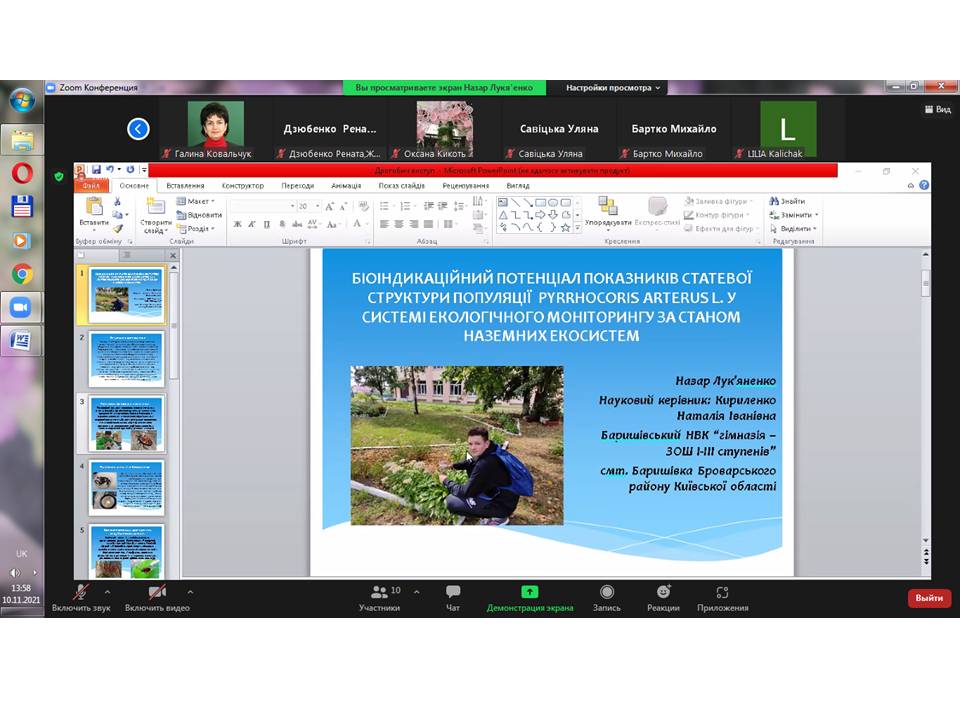Open the Participants list icon
Viewport: 960px width, 720px height.
tap(379, 592)
